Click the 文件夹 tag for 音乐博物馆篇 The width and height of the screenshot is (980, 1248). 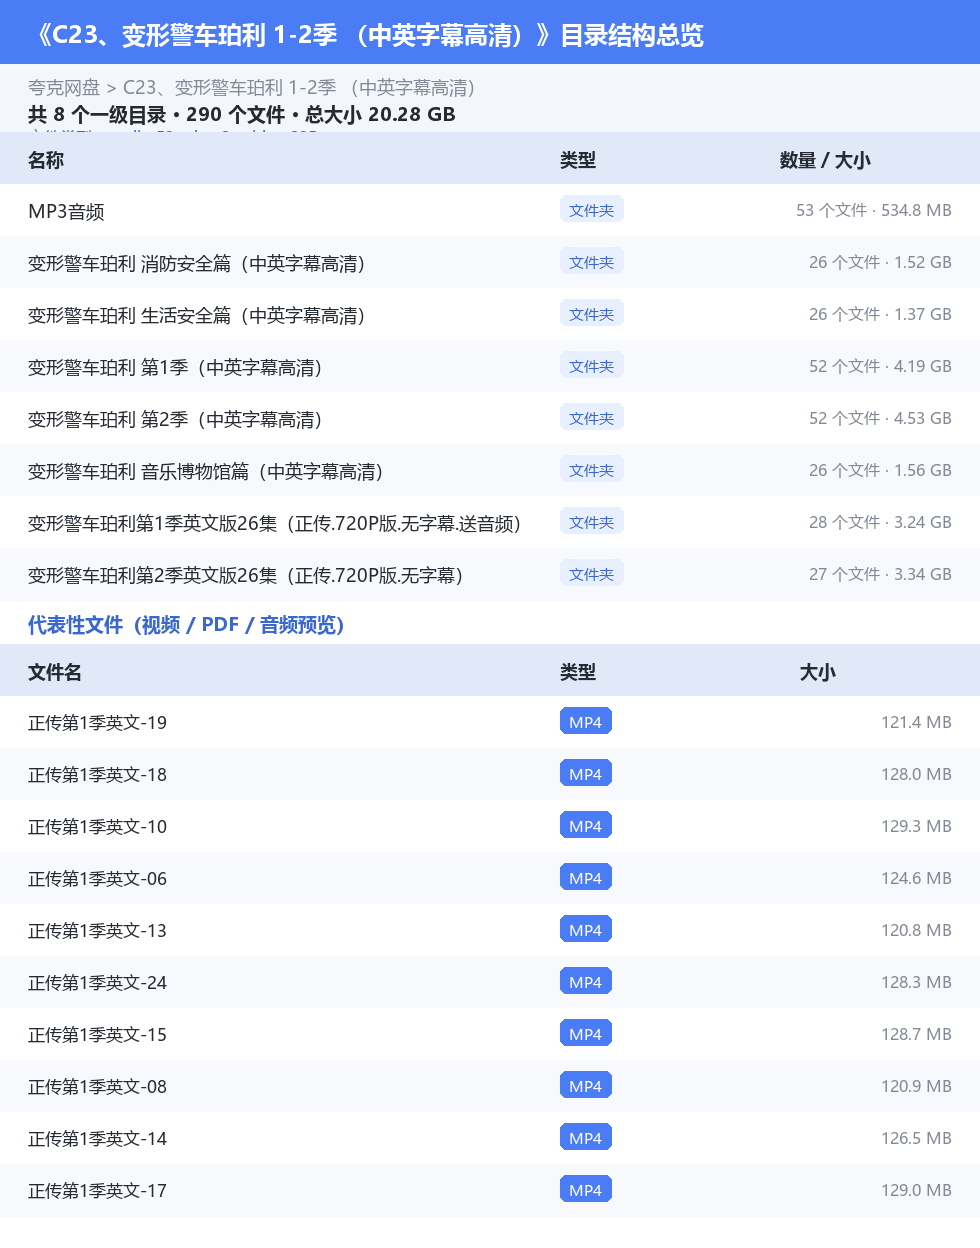592,470
